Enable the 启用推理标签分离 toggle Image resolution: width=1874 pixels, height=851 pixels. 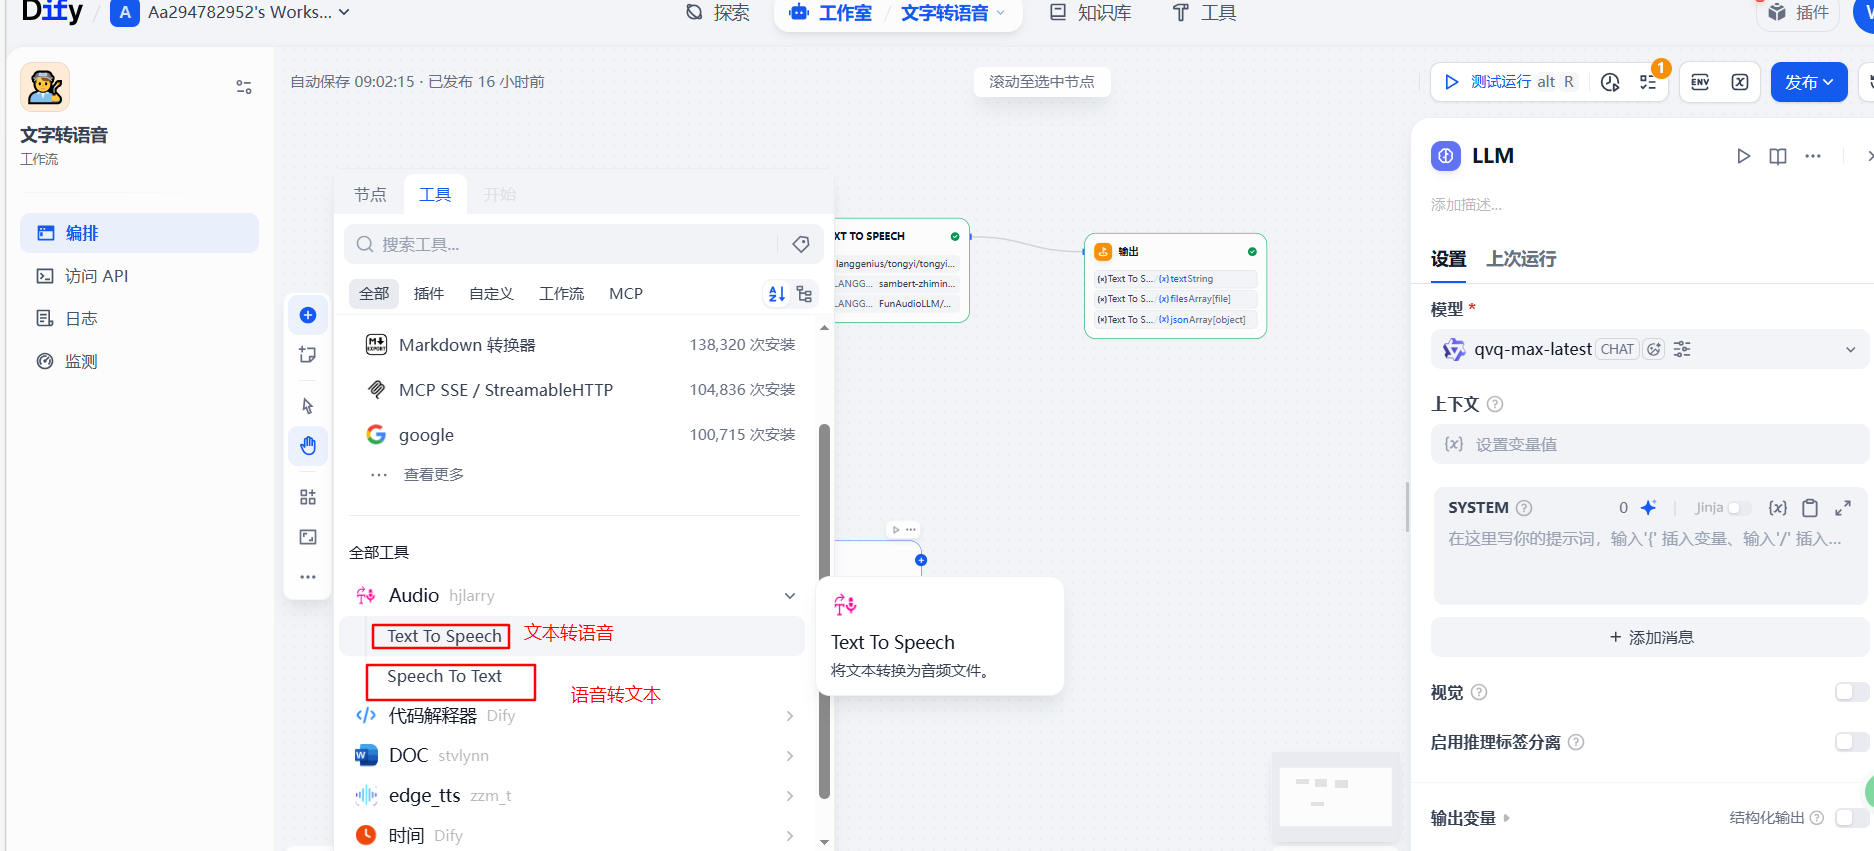(x=1852, y=742)
